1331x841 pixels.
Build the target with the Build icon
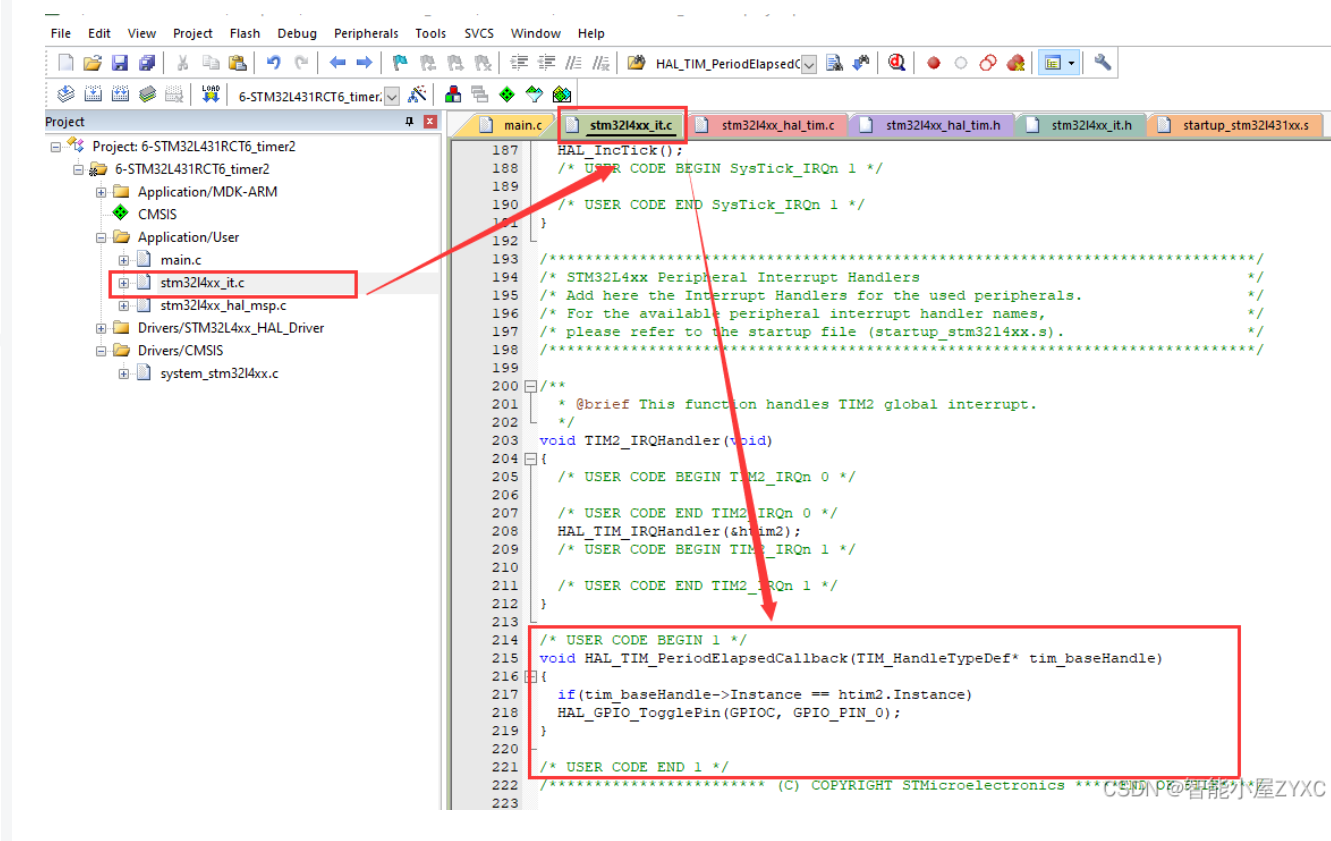coord(93,94)
